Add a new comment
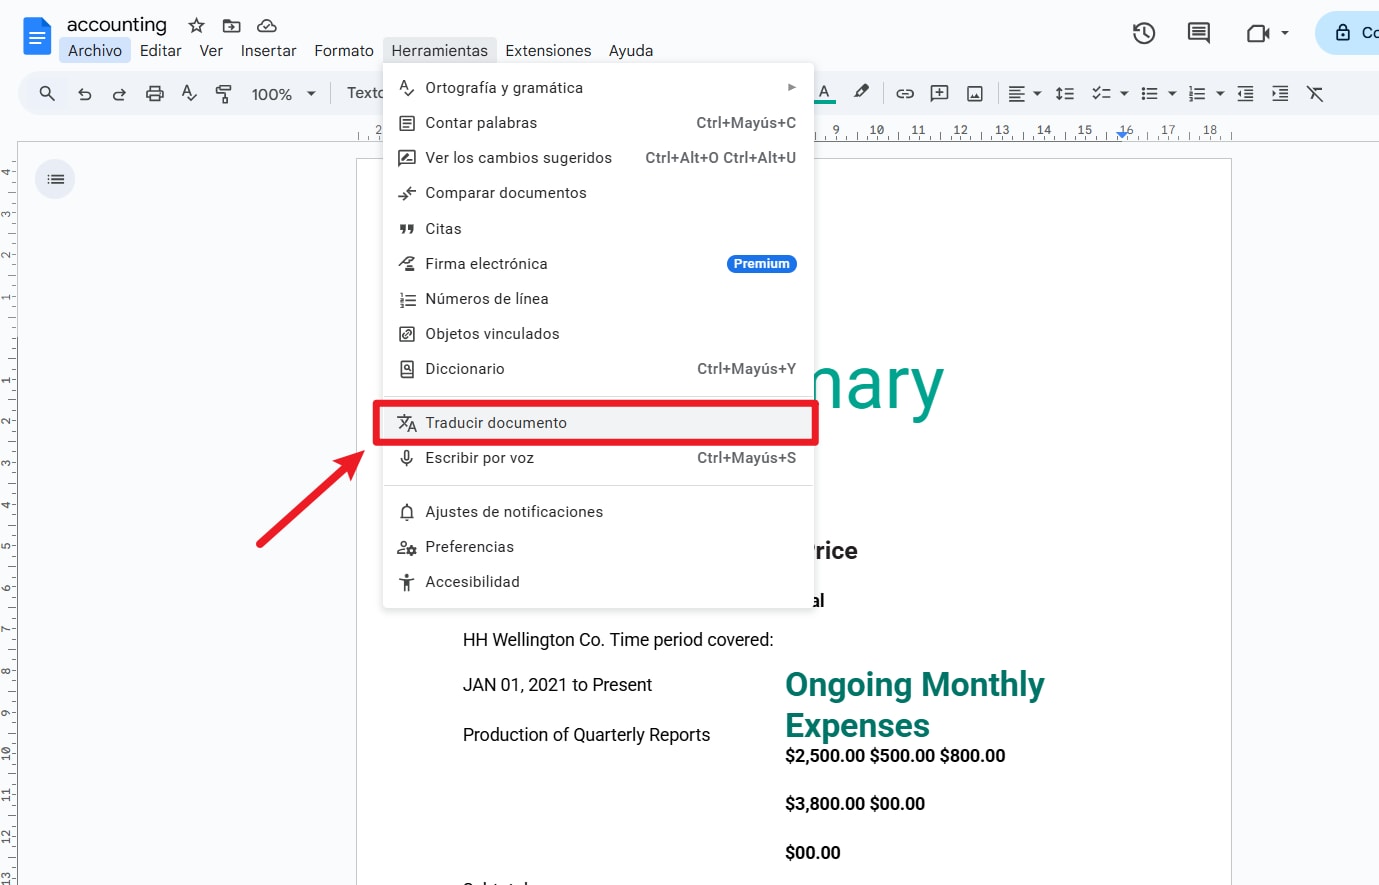1379x885 pixels. (939, 93)
